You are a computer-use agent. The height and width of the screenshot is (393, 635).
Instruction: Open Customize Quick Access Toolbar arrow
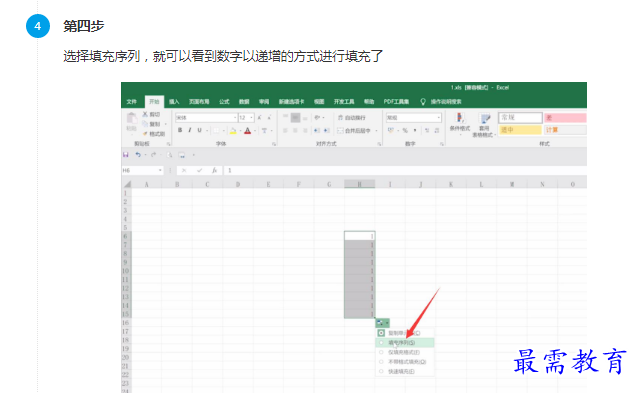194,155
